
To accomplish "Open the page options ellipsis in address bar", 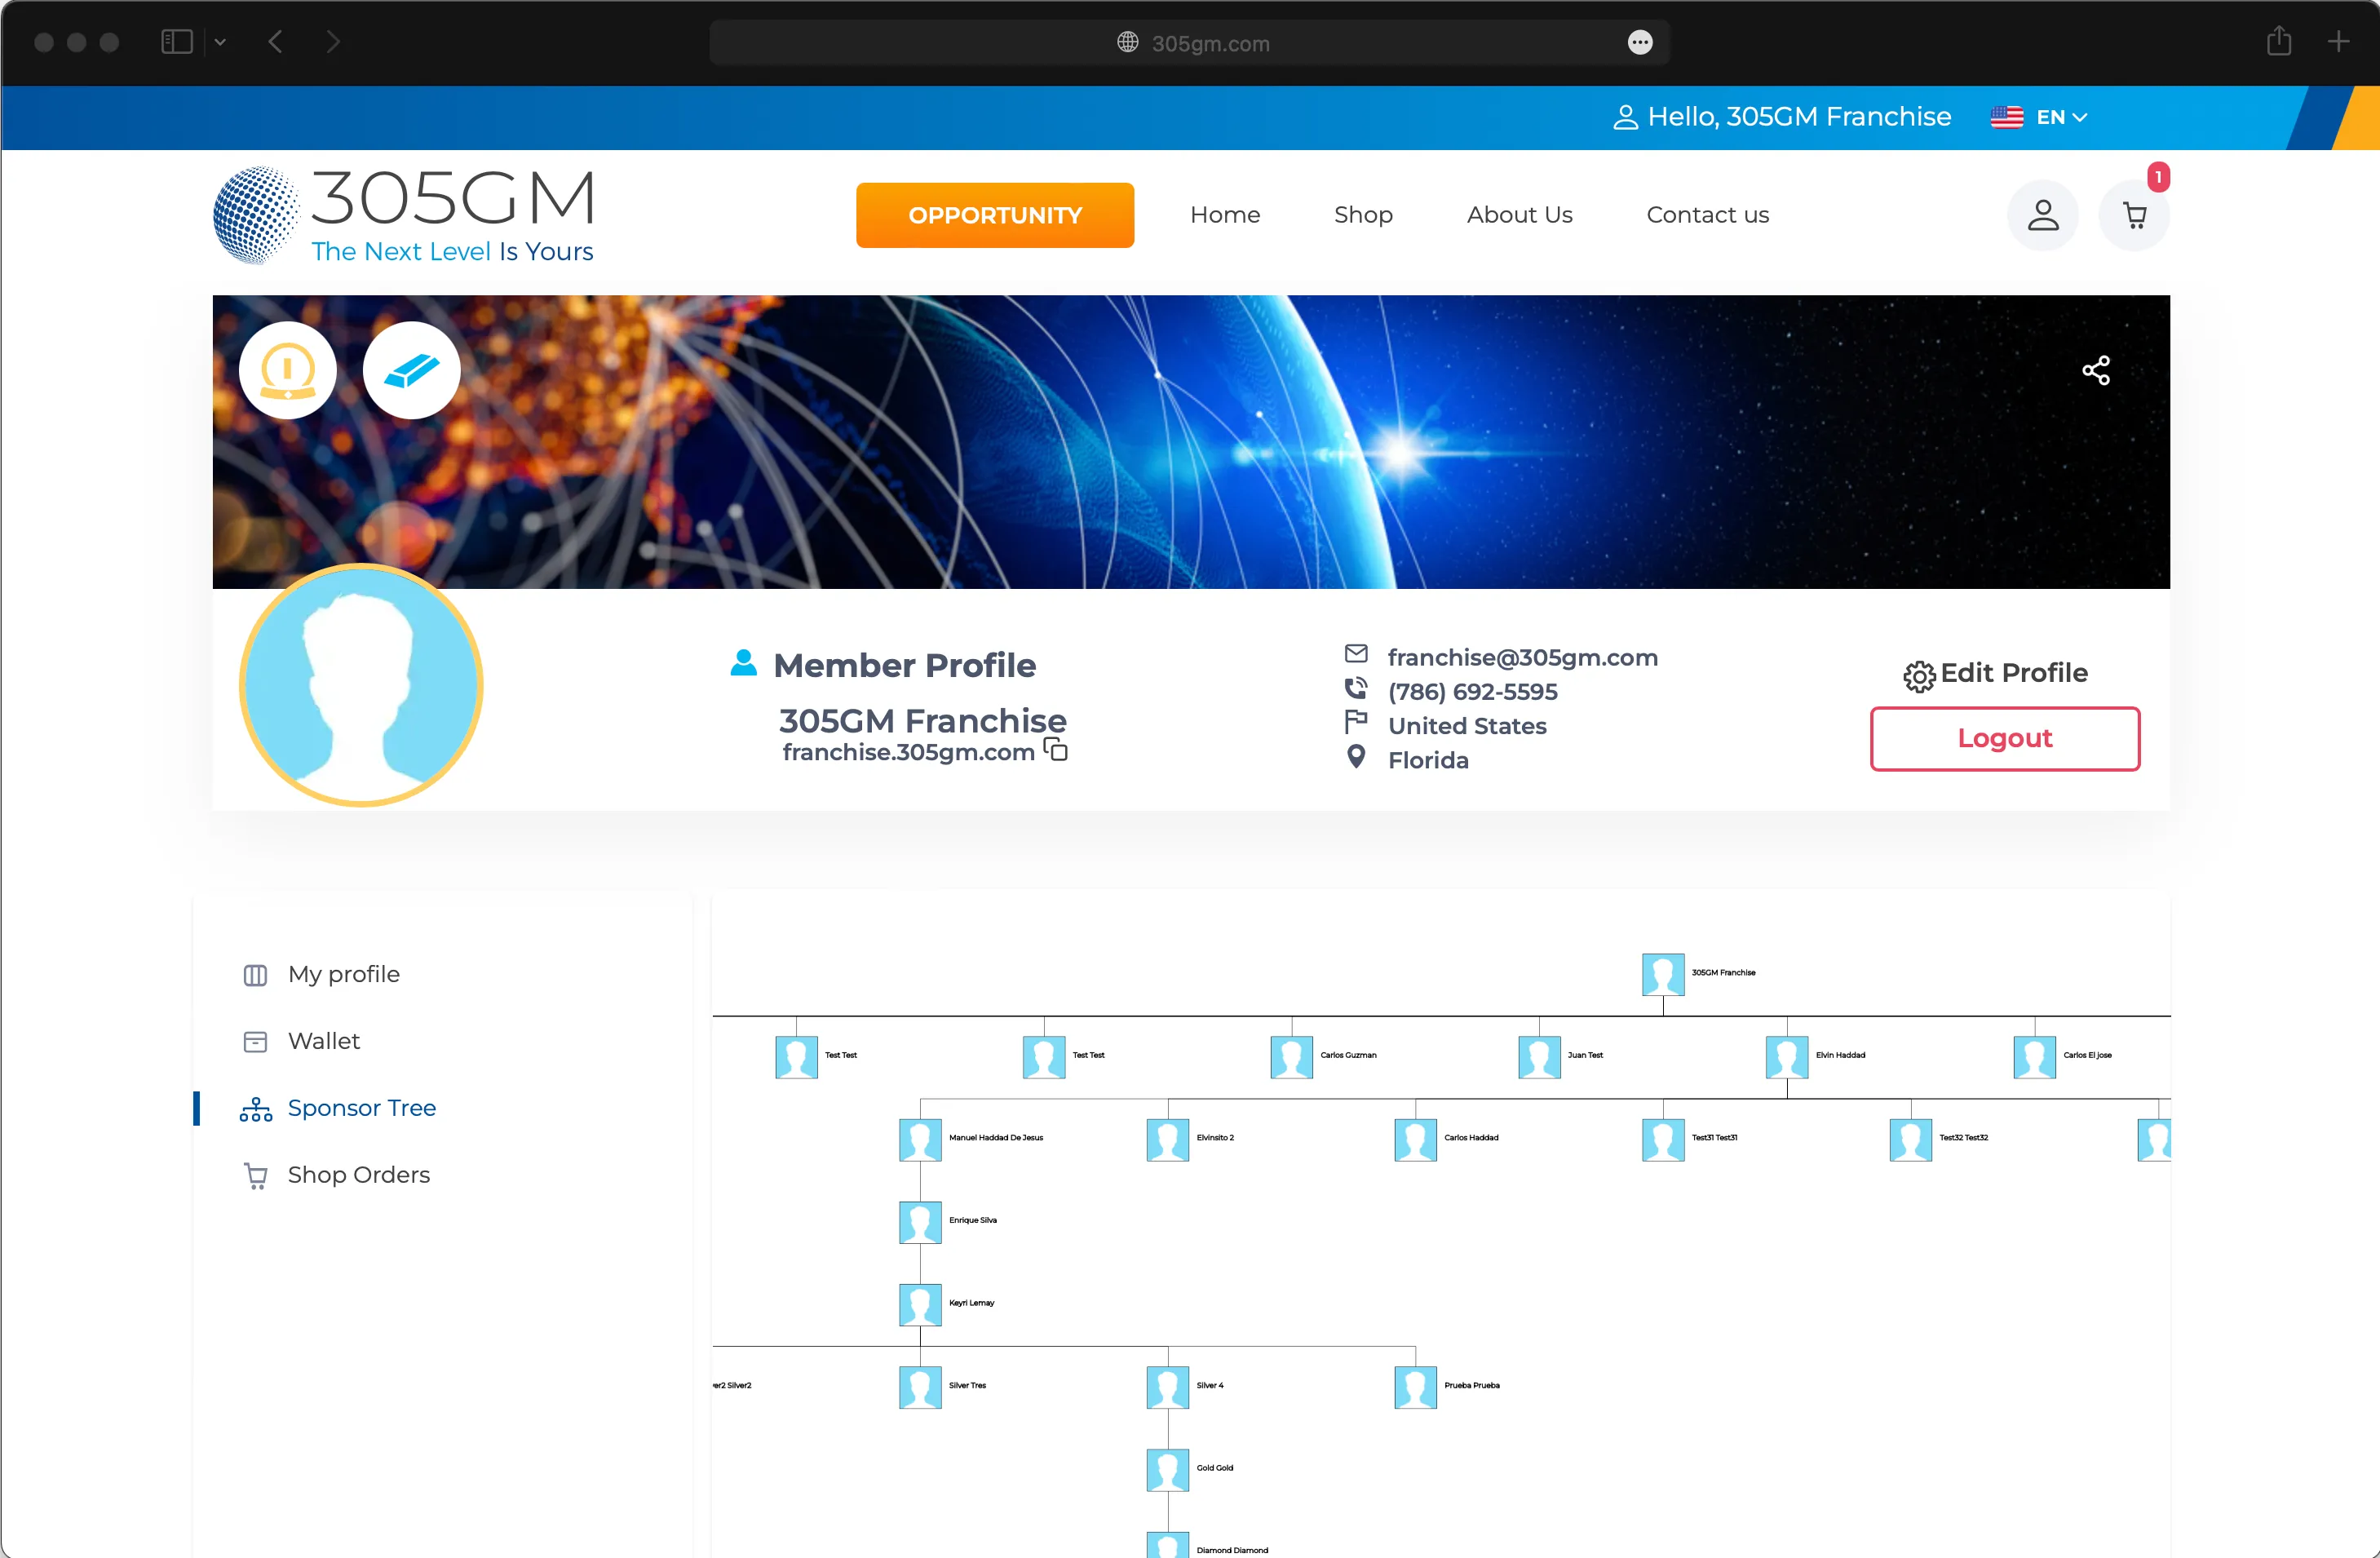I will click(1640, 42).
